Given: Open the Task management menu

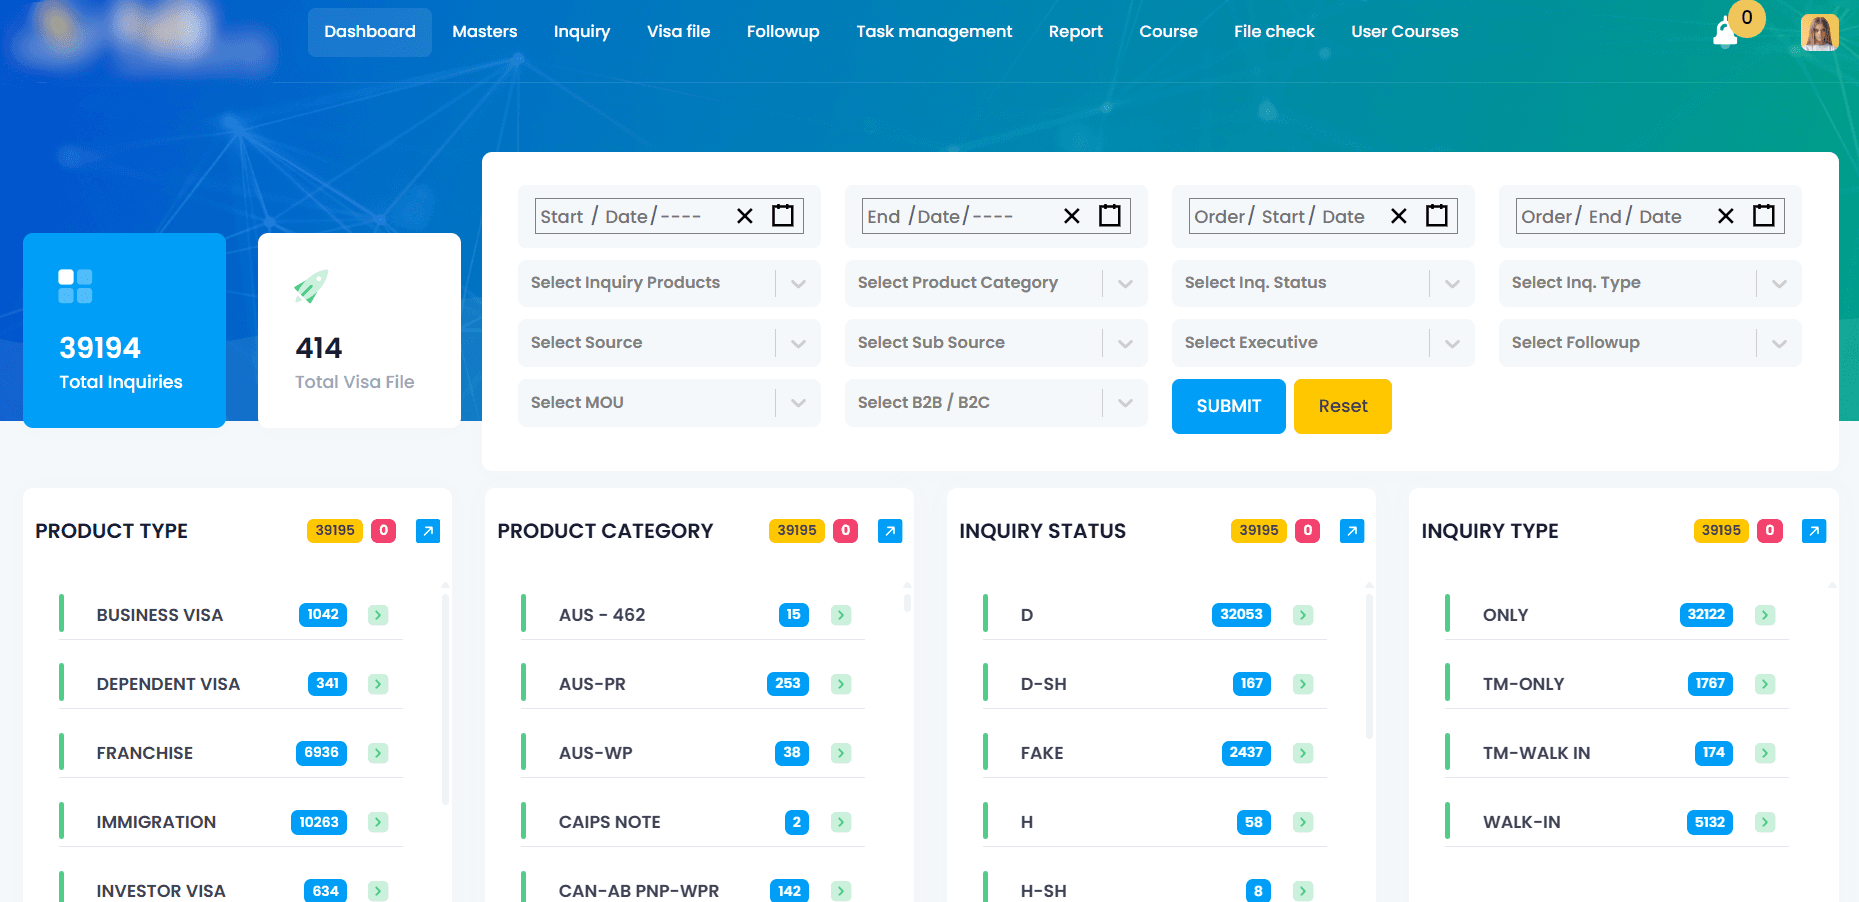Looking at the screenshot, I should click(933, 31).
